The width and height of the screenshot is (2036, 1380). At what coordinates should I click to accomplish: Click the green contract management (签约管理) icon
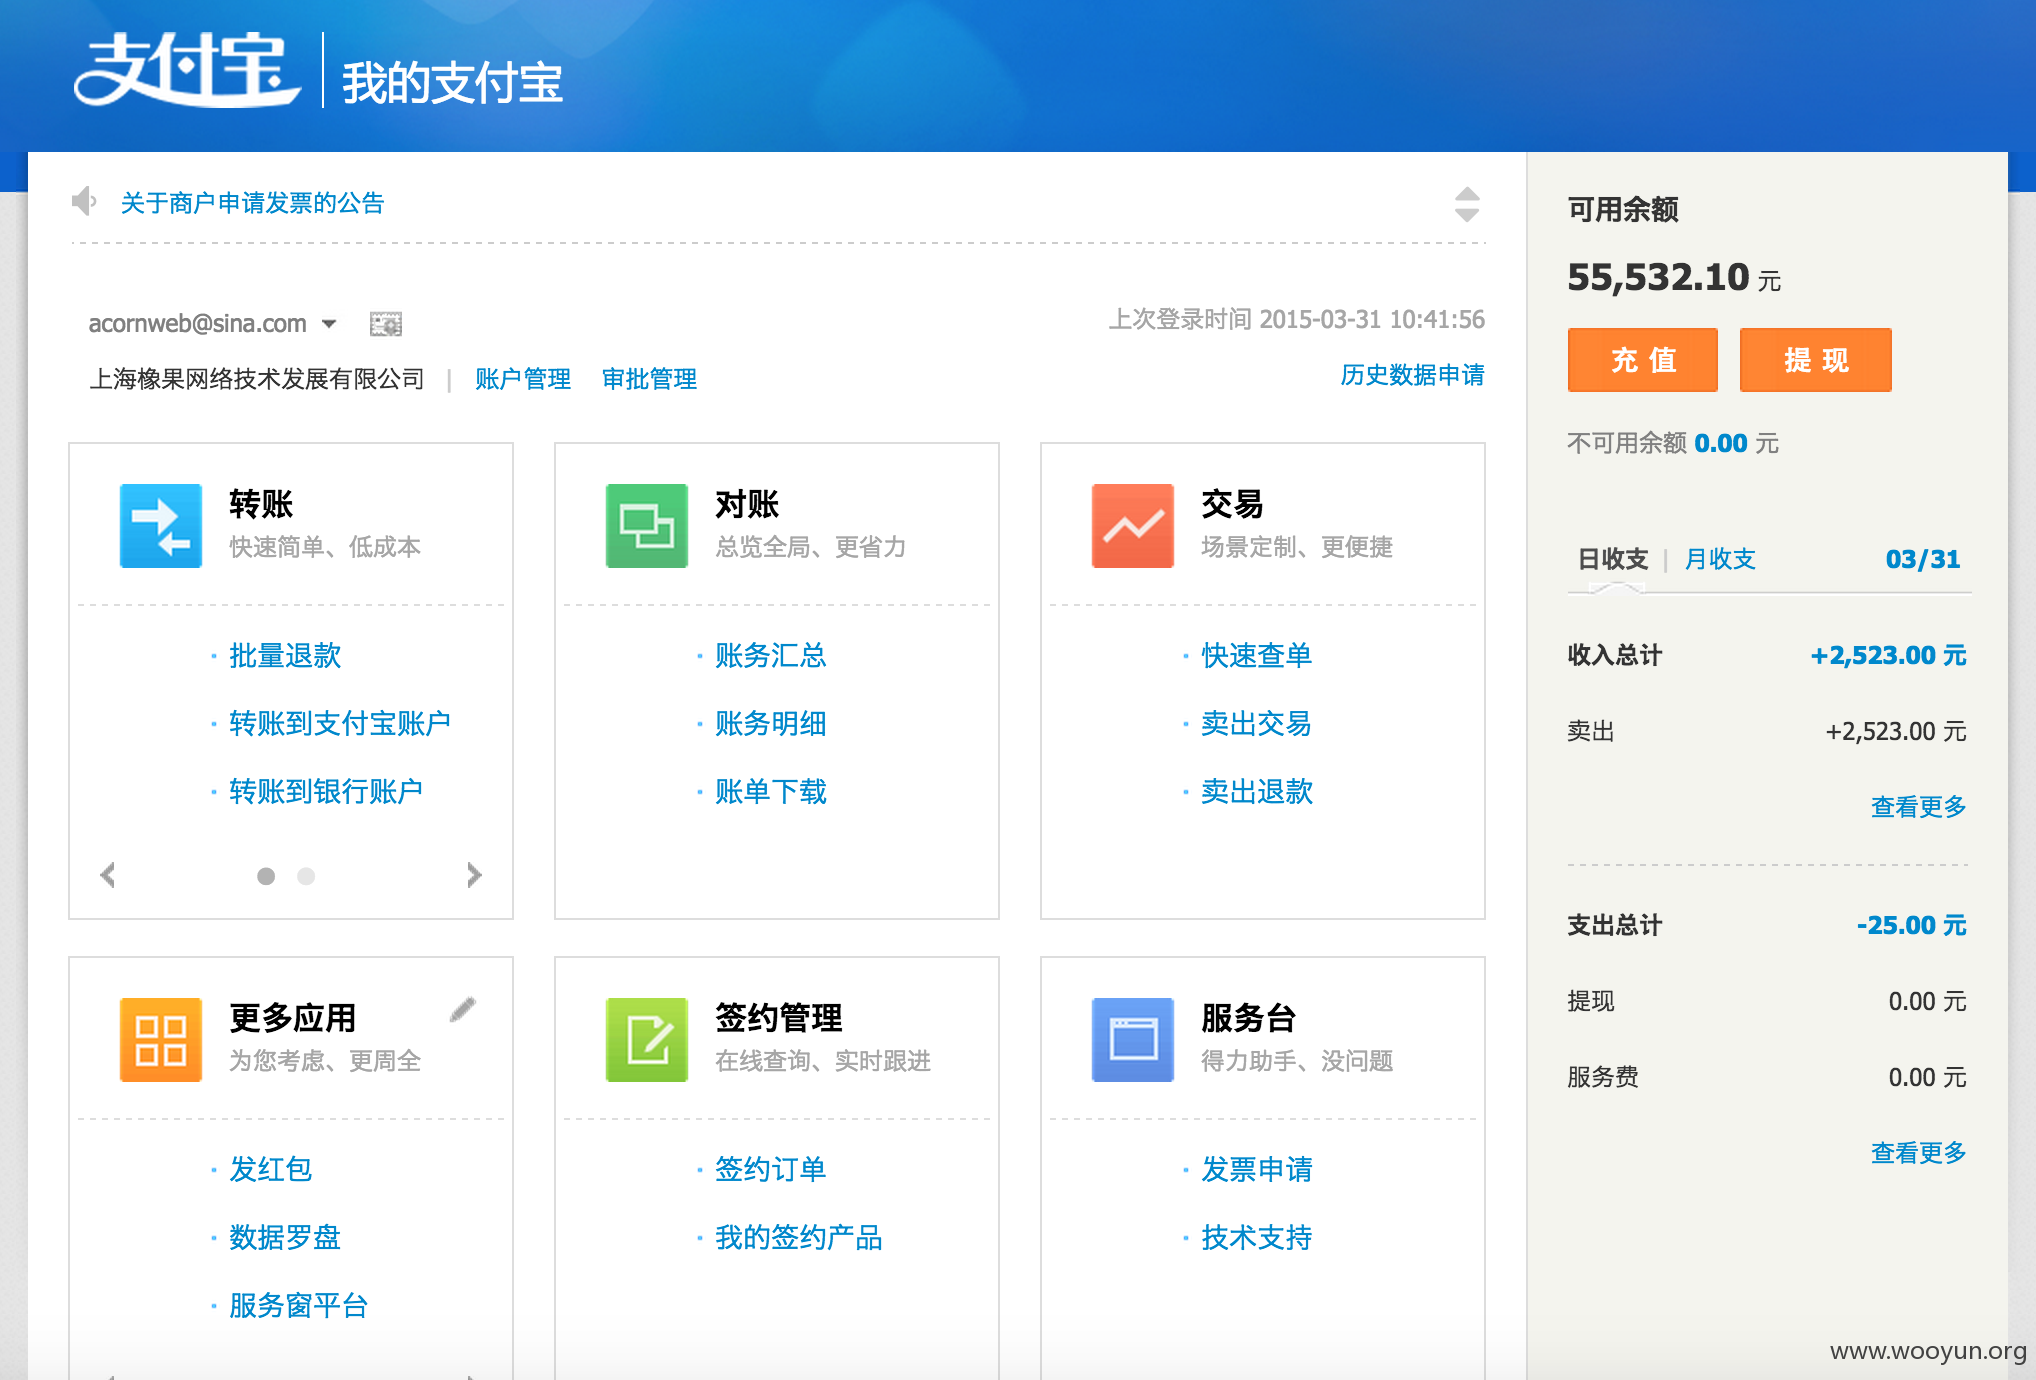(647, 1040)
